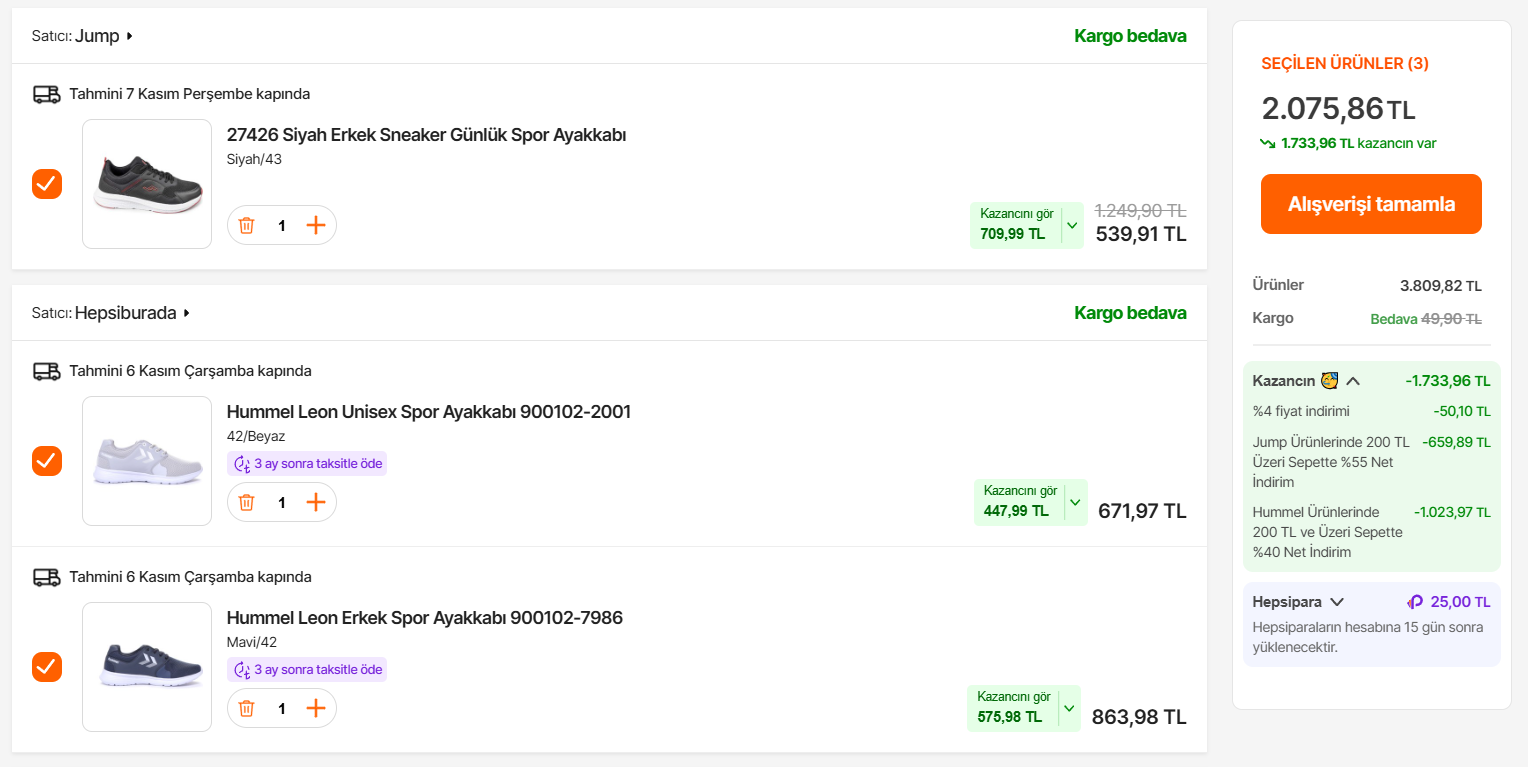Image resolution: width=1528 pixels, height=767 pixels.
Task: Uncheck the Jump Siyah sneaker checkbox
Action: click(47, 184)
